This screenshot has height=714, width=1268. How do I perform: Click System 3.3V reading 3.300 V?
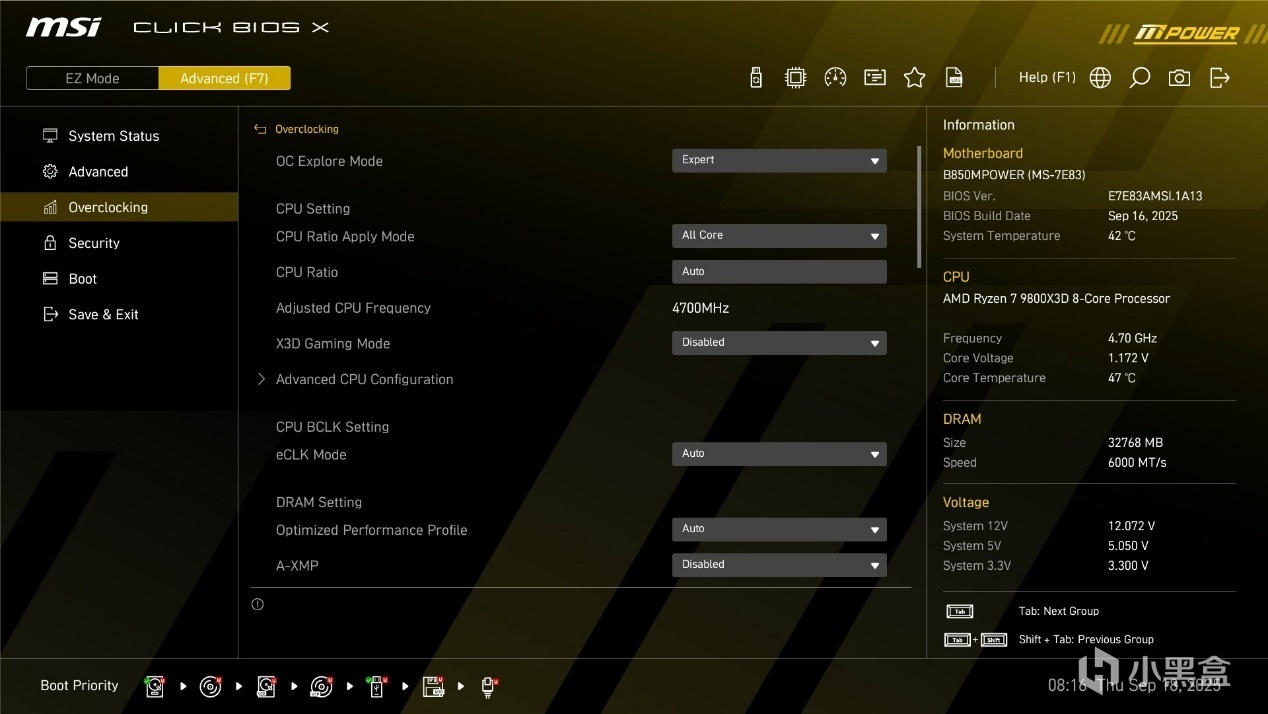point(1128,566)
